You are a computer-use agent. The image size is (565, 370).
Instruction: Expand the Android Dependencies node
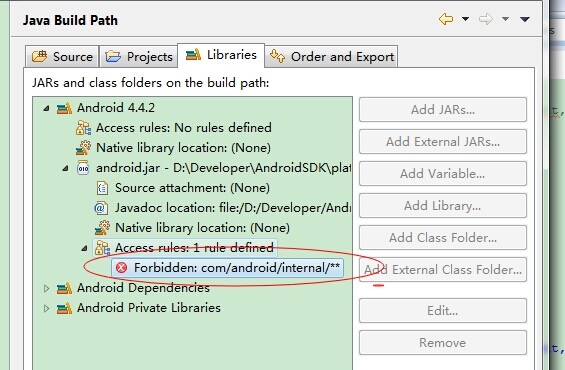point(46,288)
